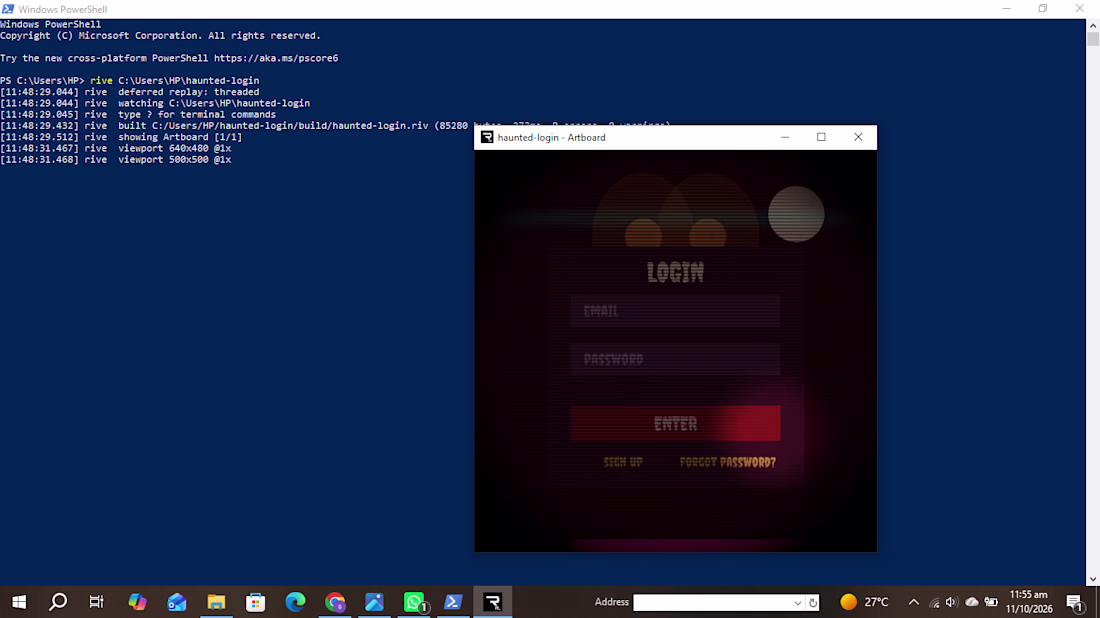The height and width of the screenshot is (618, 1100).
Task: Click the PowerShell icon in its title bar
Action: coord(8,9)
